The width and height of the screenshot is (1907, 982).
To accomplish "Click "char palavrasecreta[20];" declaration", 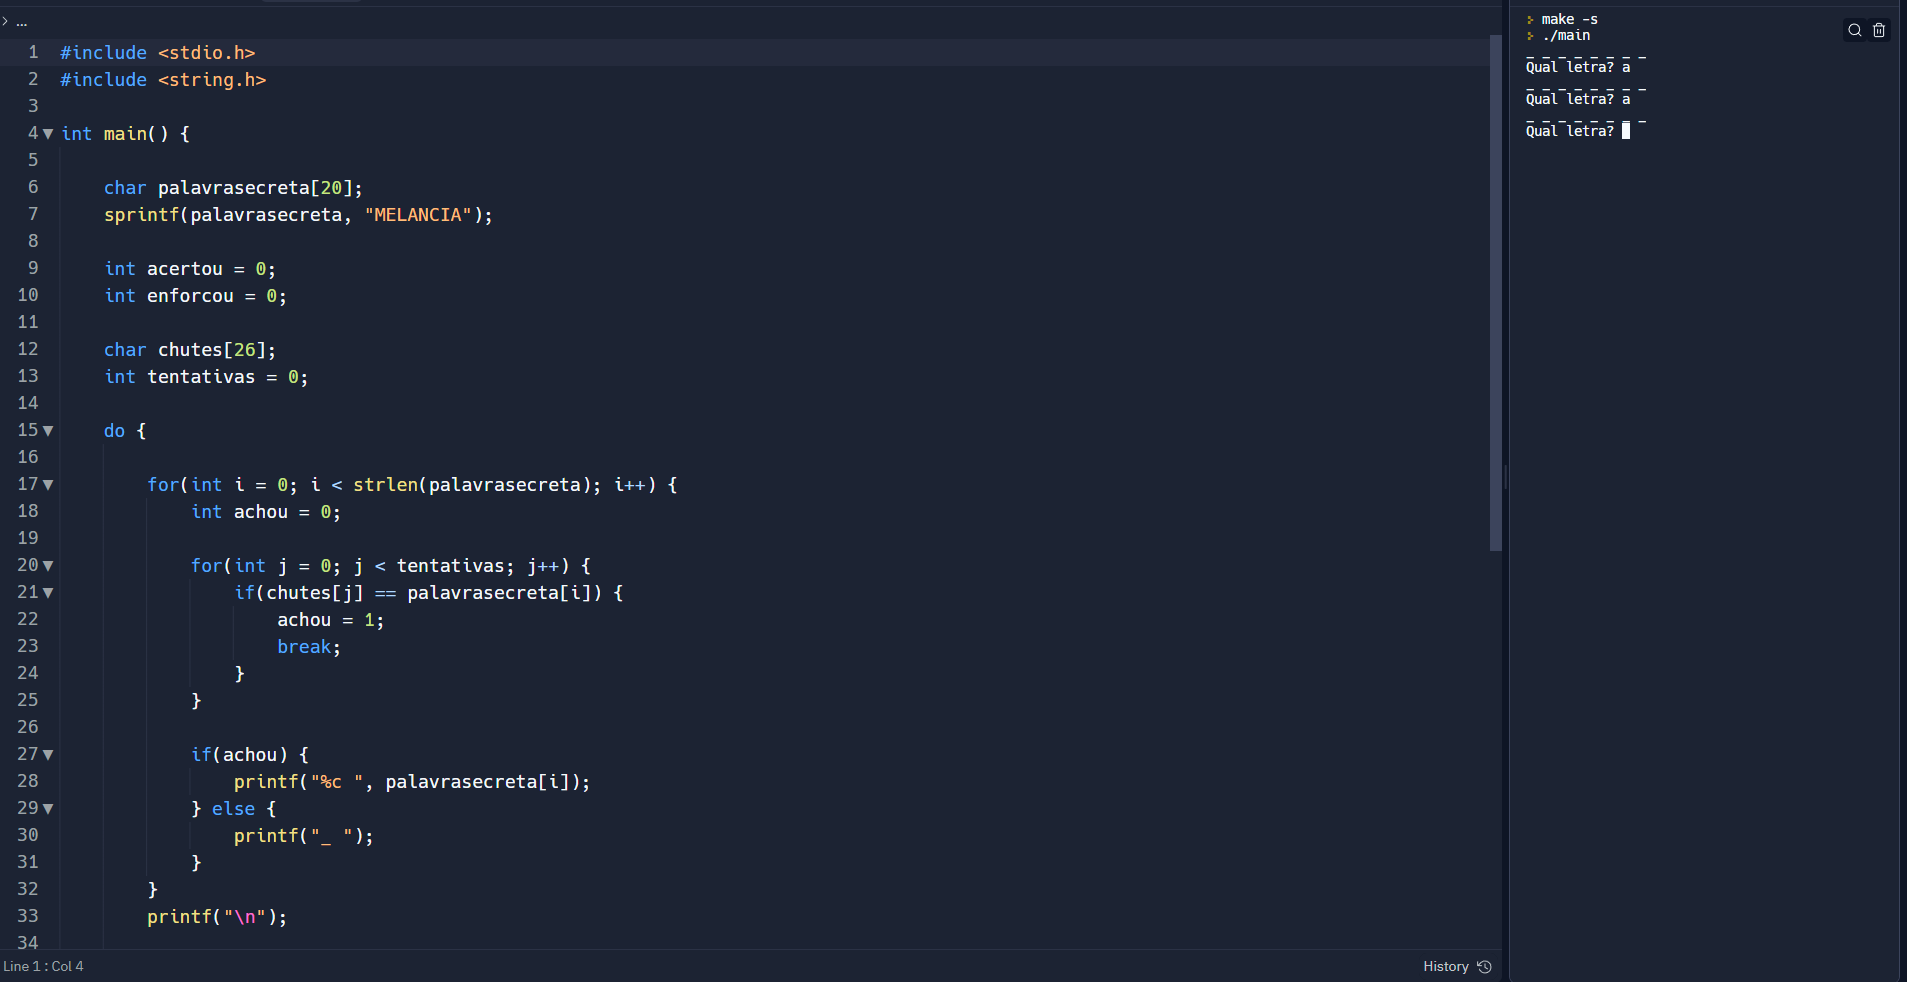I will (233, 188).
